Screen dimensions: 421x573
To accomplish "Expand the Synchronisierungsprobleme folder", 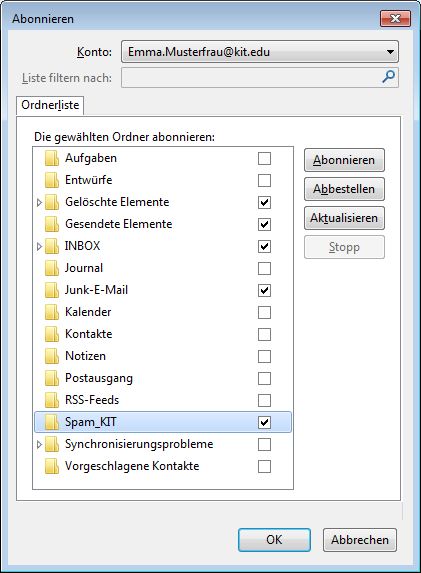I will coord(39,445).
